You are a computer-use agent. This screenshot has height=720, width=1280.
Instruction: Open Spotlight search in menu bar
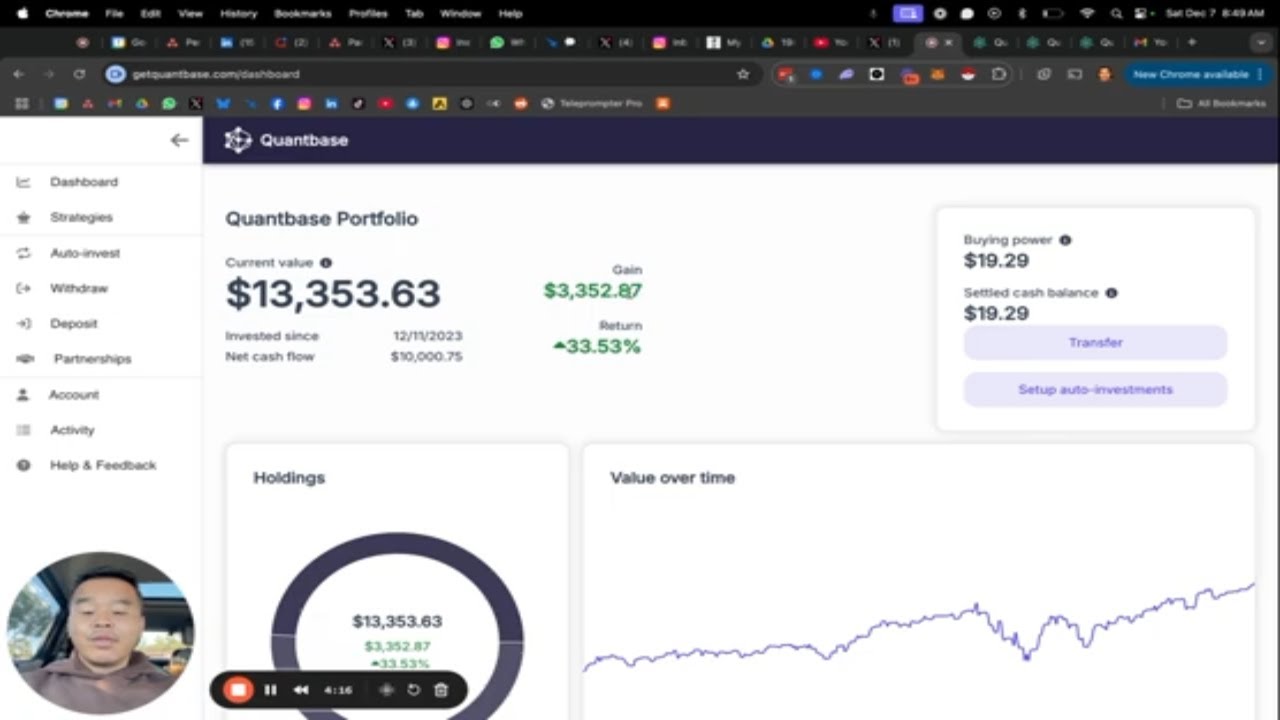tap(1116, 14)
